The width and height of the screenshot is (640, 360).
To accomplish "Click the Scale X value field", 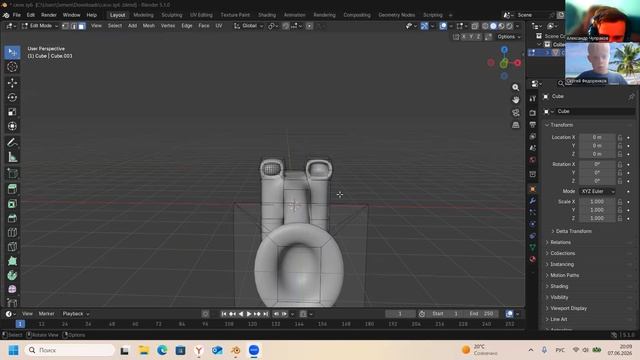I will [x=597, y=202].
